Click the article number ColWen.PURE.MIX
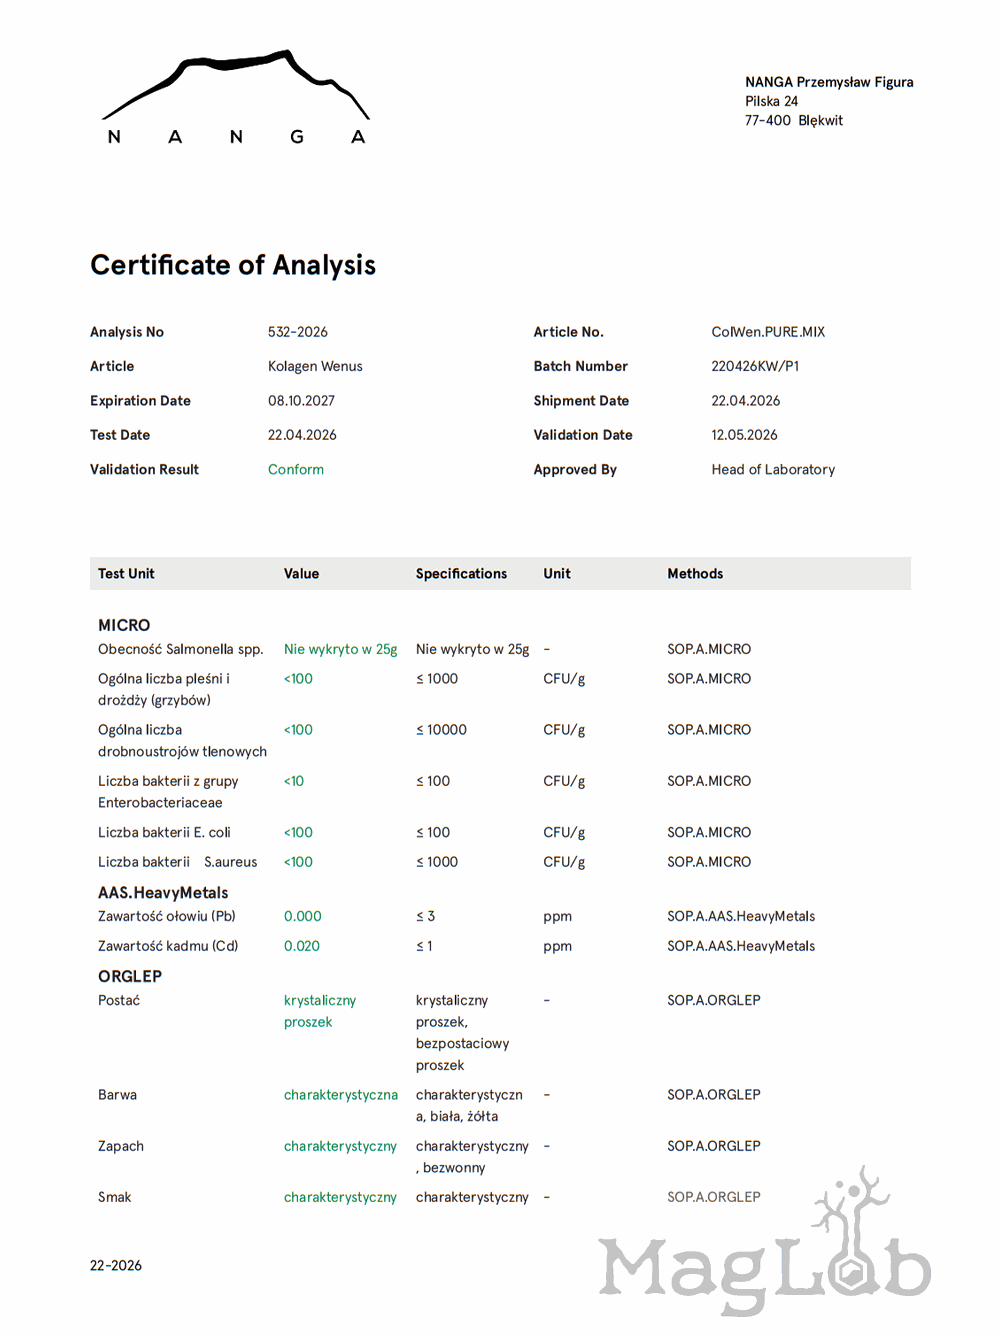1000x1334 pixels. click(x=768, y=332)
